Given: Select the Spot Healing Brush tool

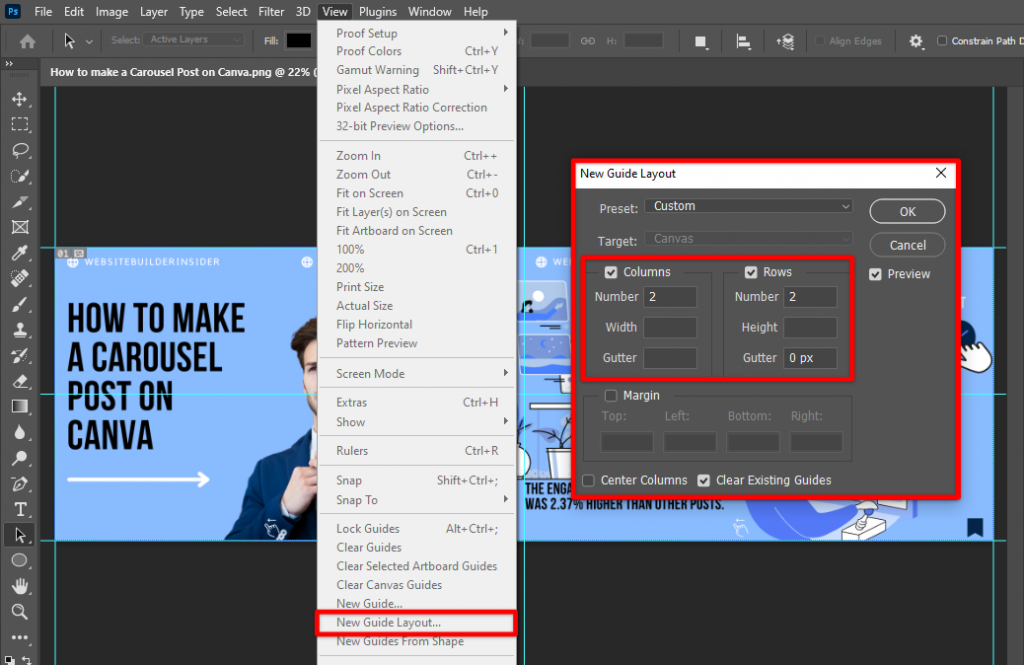Looking at the screenshot, I should [21, 279].
